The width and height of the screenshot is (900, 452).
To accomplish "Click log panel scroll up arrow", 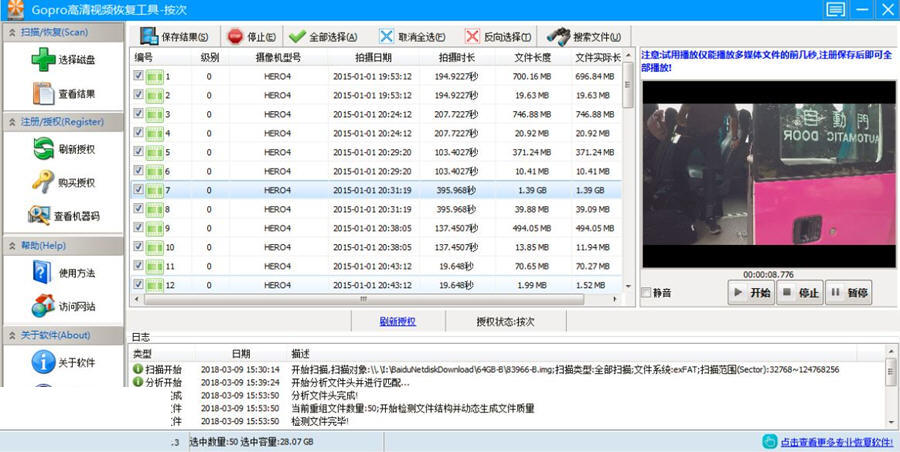I will (890, 350).
